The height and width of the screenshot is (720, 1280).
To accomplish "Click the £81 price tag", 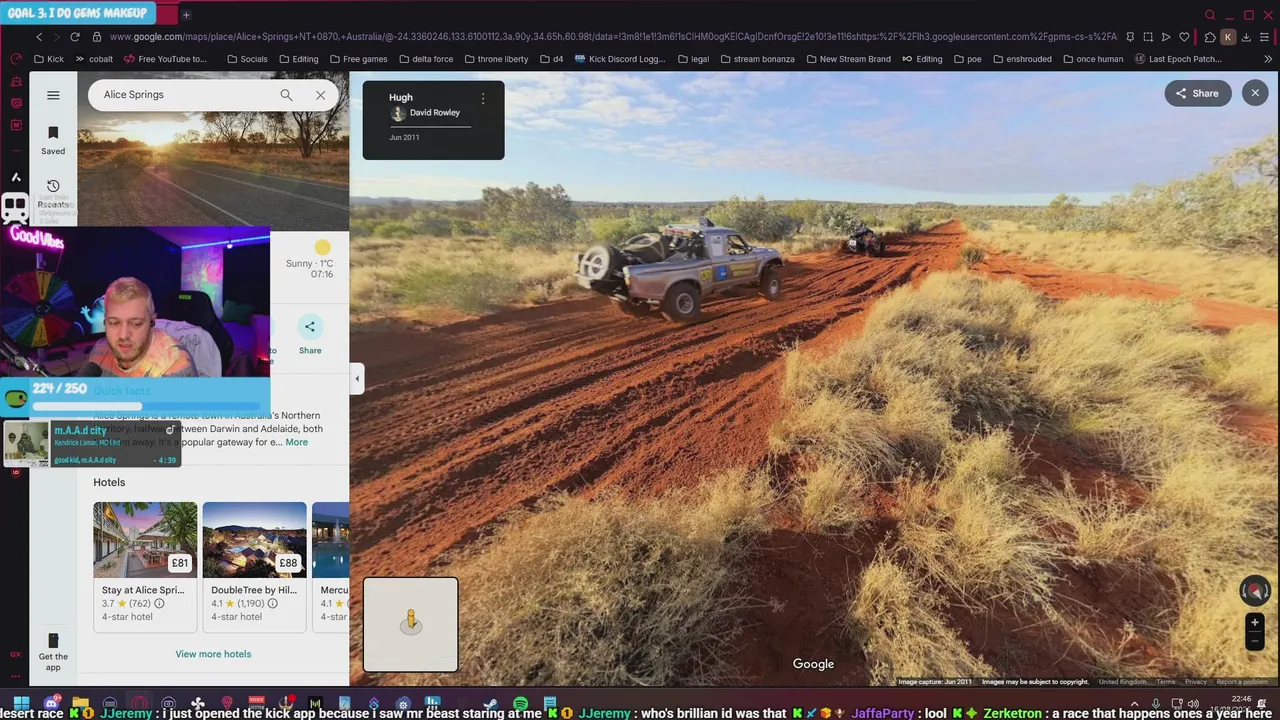I will (180, 563).
